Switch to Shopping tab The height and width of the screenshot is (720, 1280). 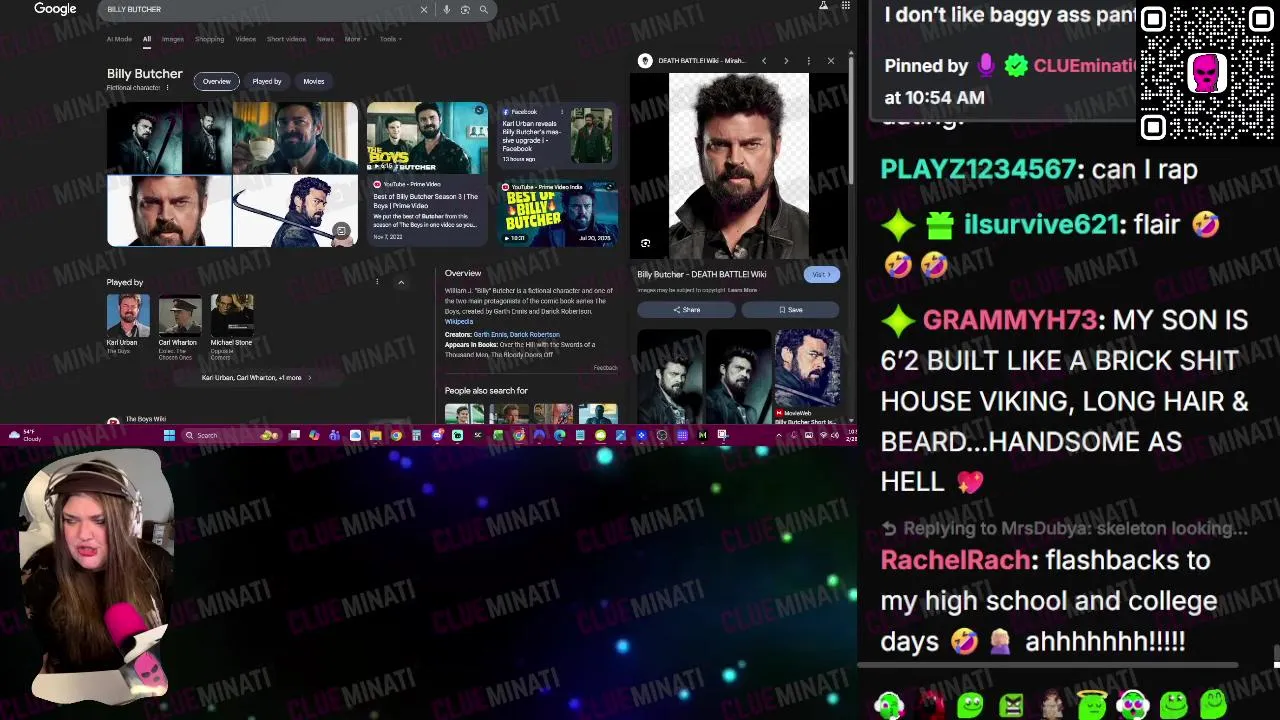209,39
